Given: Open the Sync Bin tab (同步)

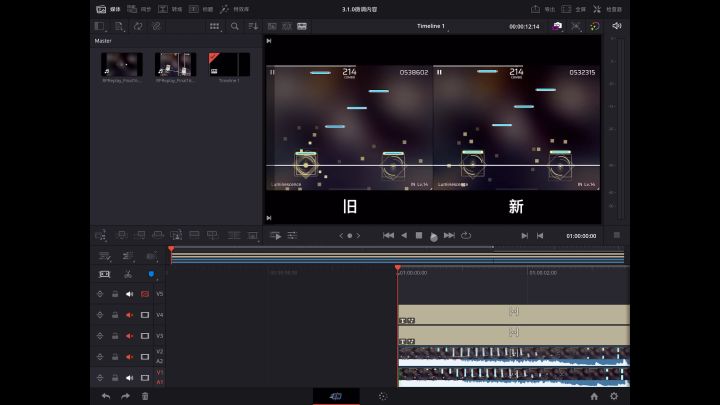Looking at the screenshot, I should [139, 9].
